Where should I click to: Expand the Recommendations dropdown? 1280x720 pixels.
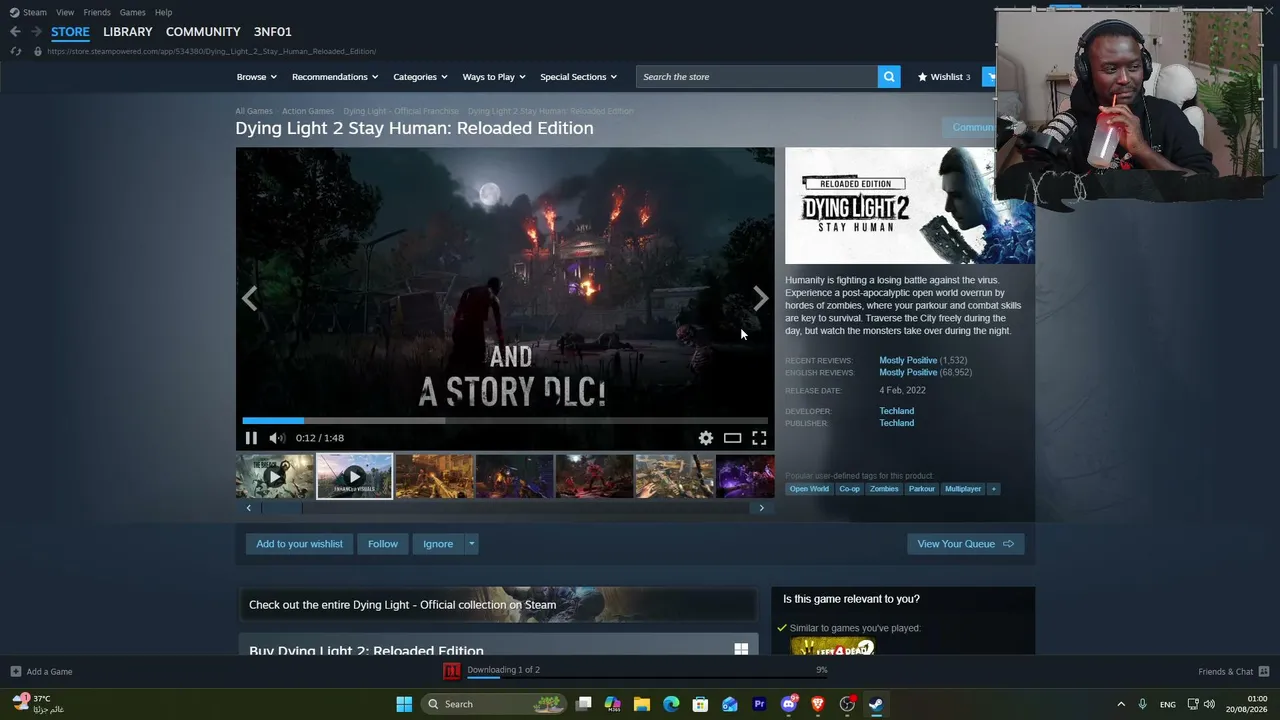(x=335, y=77)
